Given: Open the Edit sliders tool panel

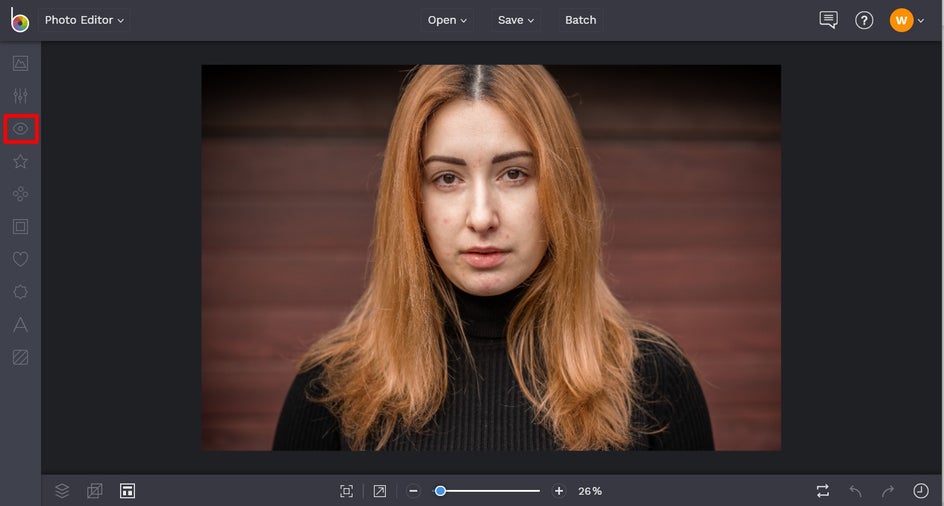Looking at the screenshot, I should tap(20, 96).
